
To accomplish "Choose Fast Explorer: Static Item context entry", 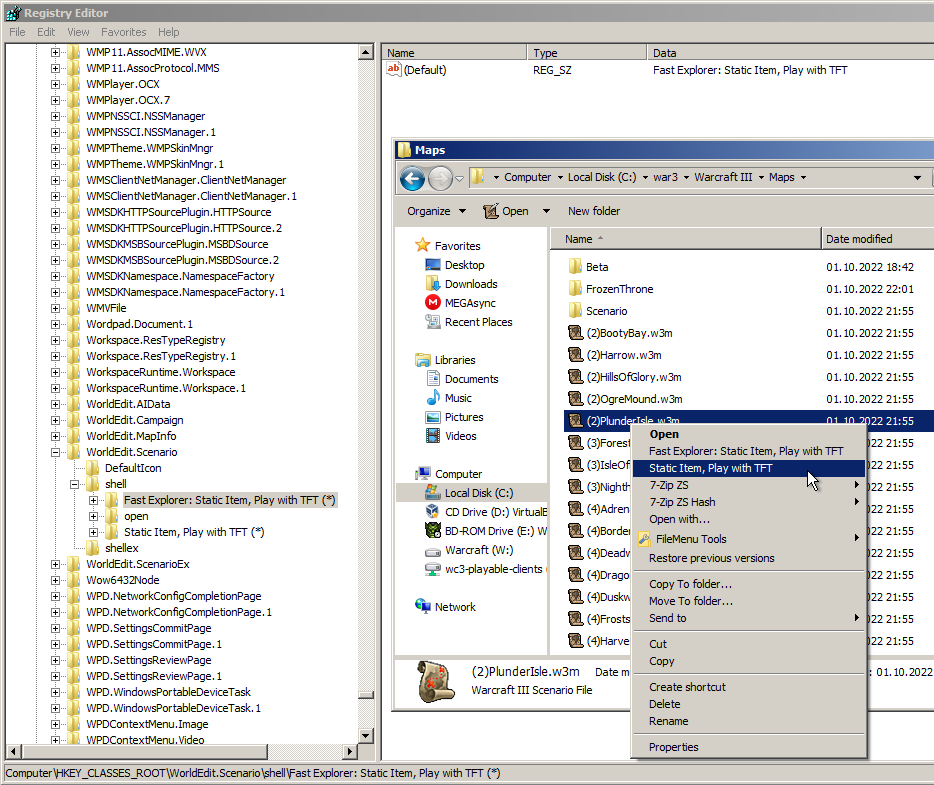I will [x=748, y=451].
